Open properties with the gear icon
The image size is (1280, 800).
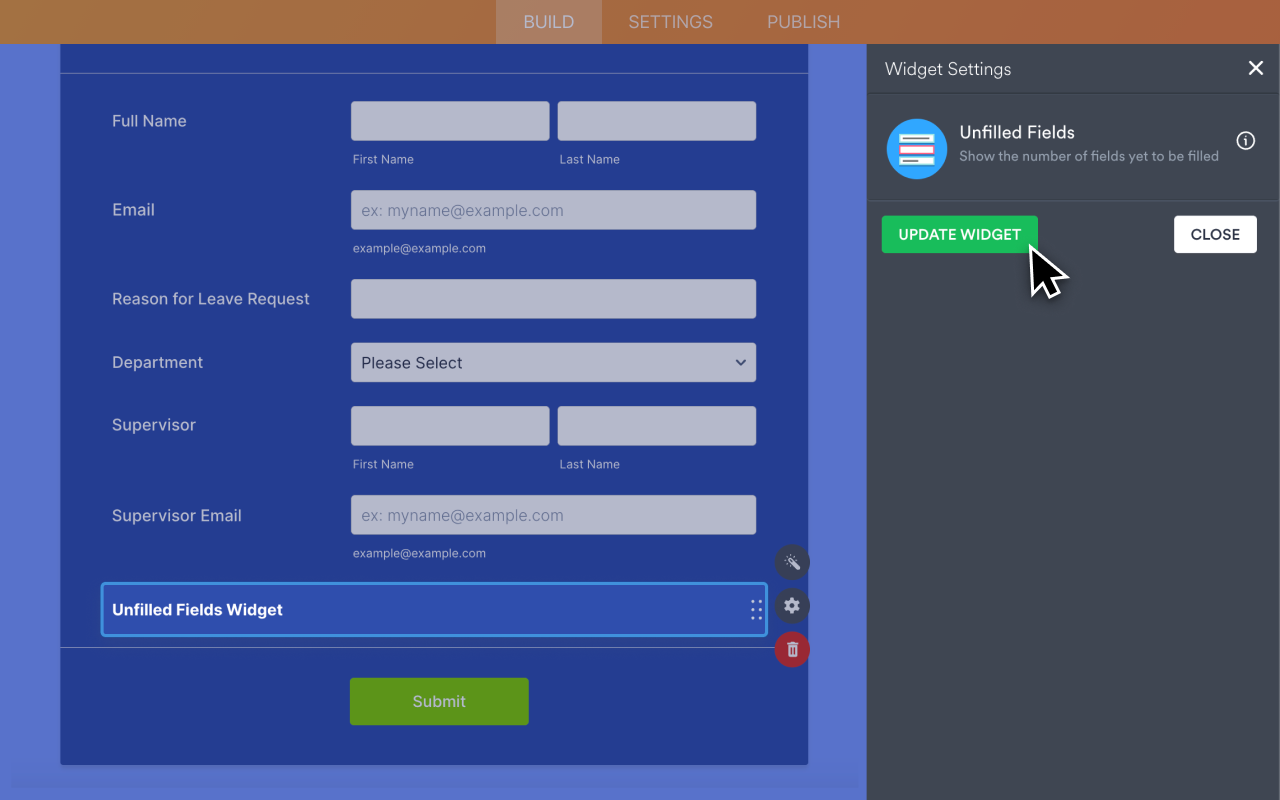pos(791,606)
